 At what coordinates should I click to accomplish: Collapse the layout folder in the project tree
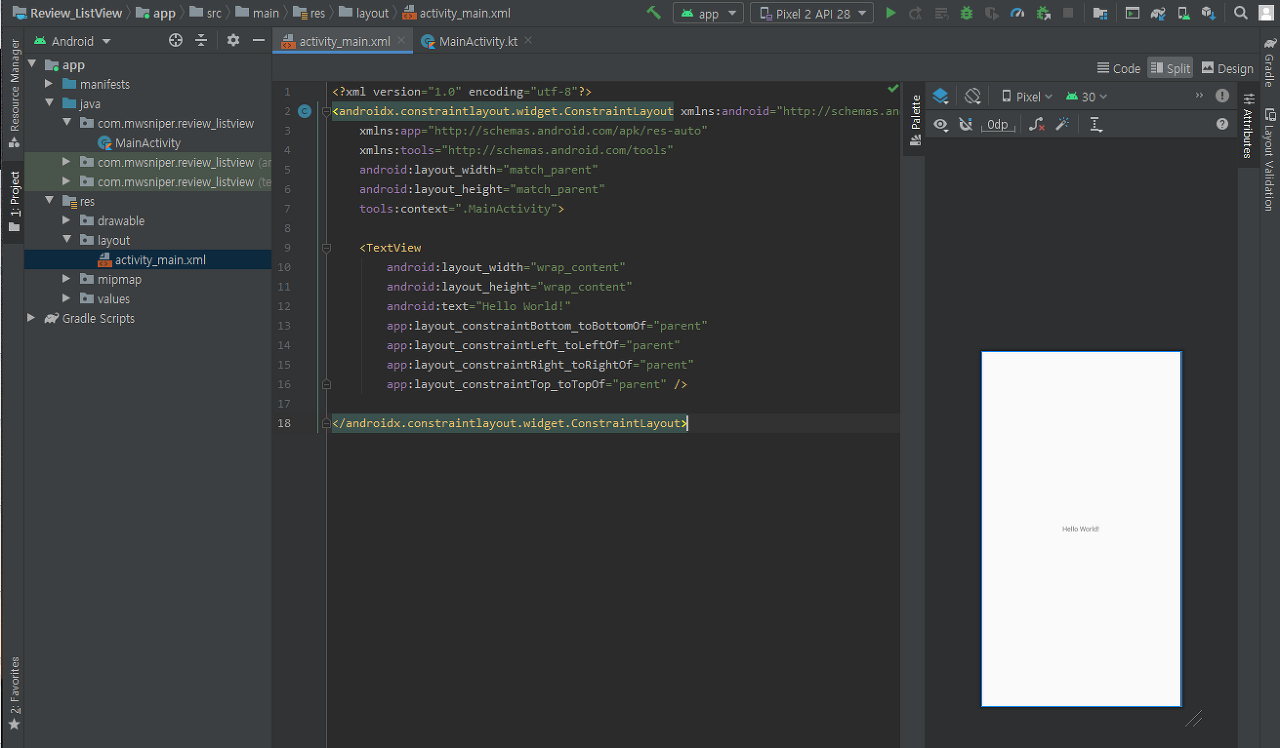point(67,240)
